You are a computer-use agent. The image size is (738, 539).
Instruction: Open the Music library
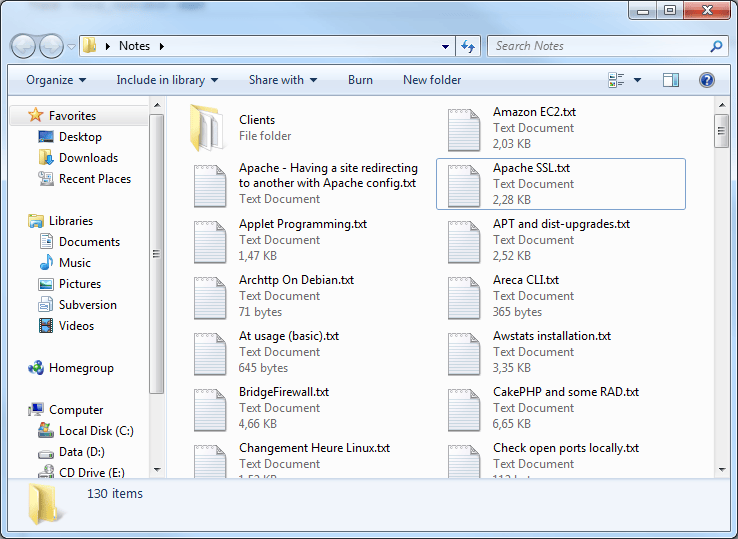click(74, 263)
